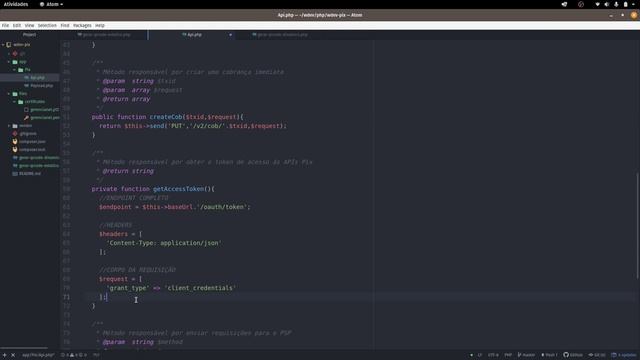Open the Help menu

tap(100, 25)
